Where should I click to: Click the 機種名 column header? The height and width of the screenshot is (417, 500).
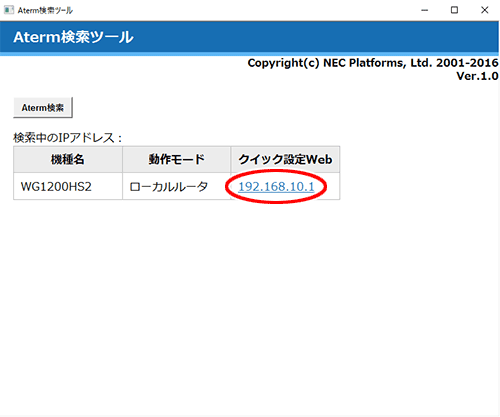68,159
